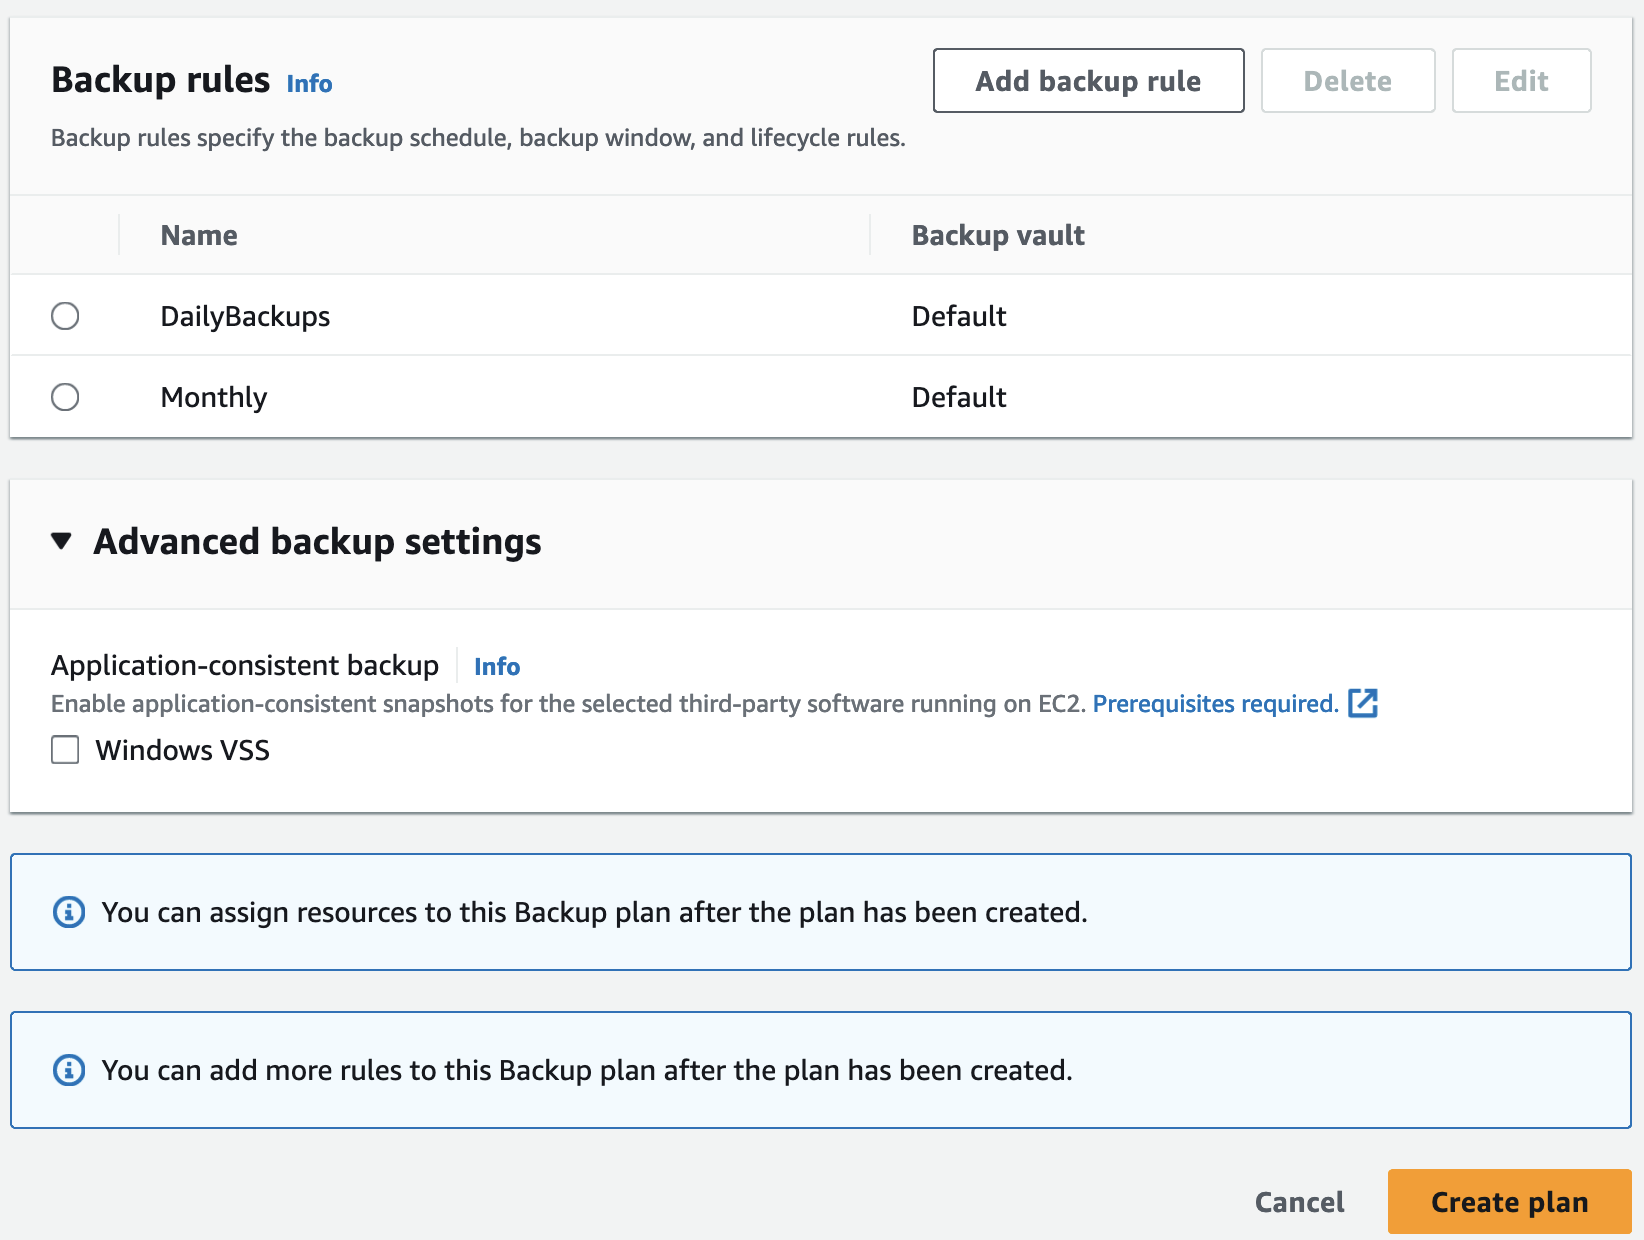The image size is (1644, 1240).
Task: Click the Name column header
Action: [199, 235]
